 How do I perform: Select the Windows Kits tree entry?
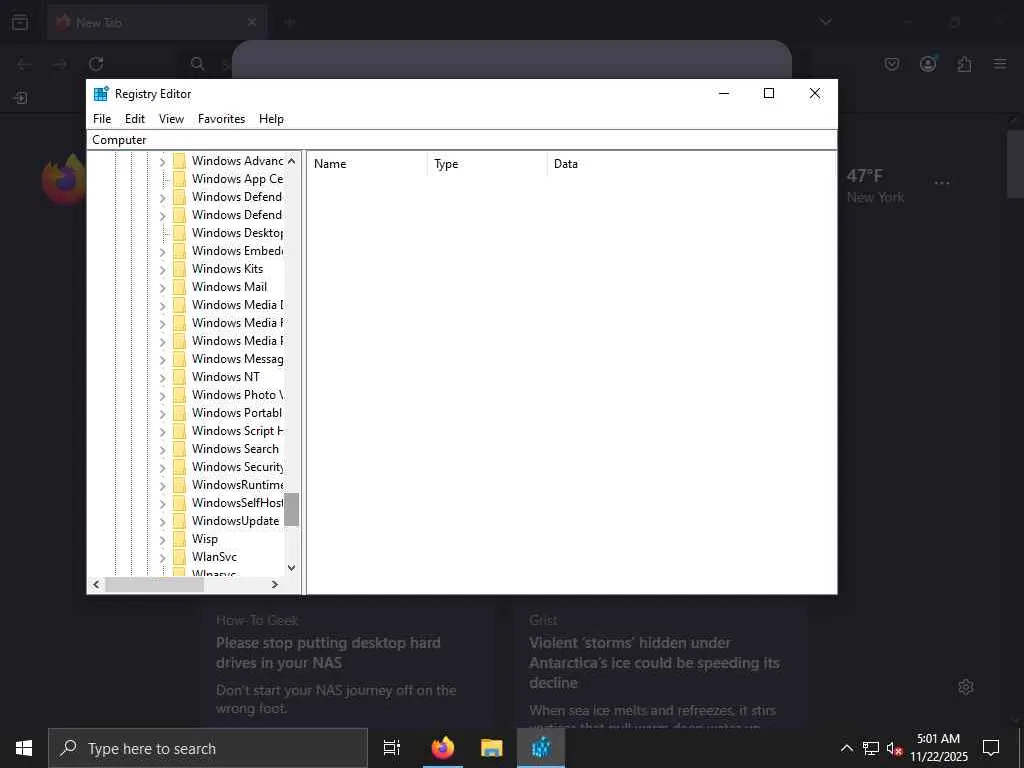227,269
